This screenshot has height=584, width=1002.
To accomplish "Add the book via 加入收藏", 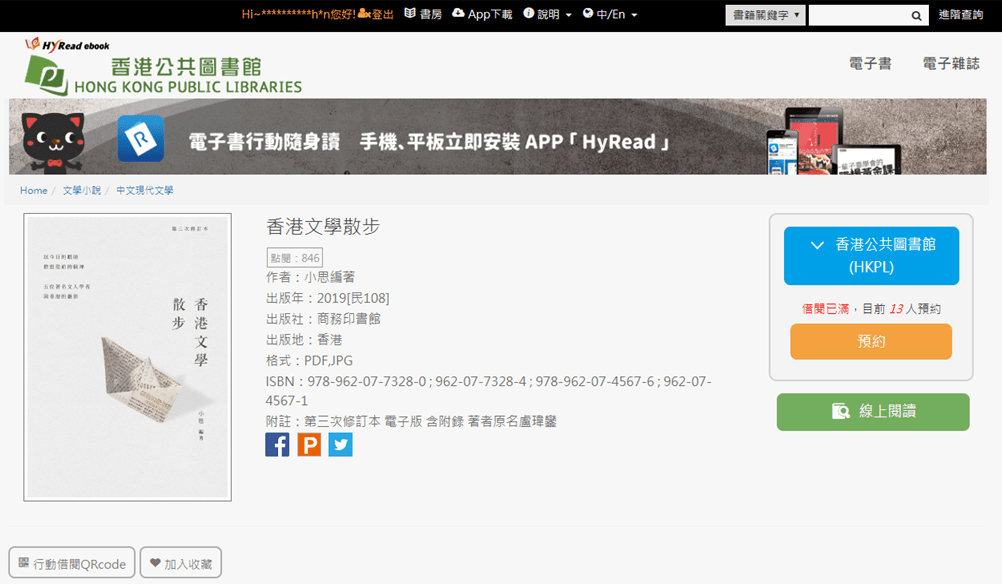I will tap(181, 563).
